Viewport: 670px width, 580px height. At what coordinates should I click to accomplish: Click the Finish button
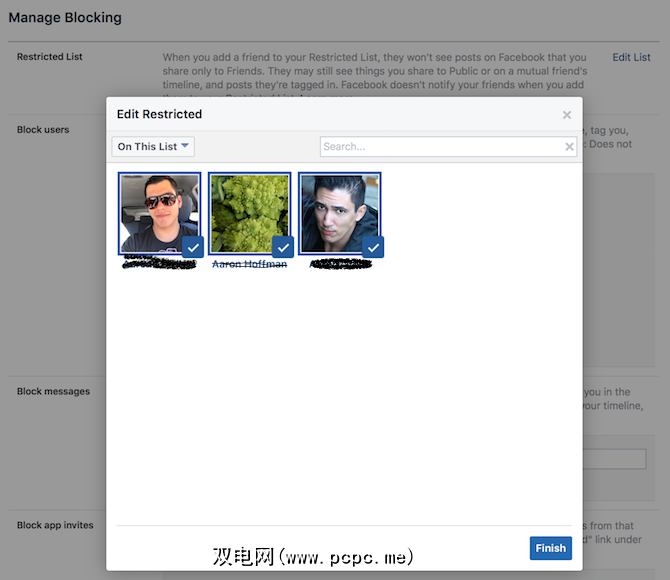(x=551, y=548)
